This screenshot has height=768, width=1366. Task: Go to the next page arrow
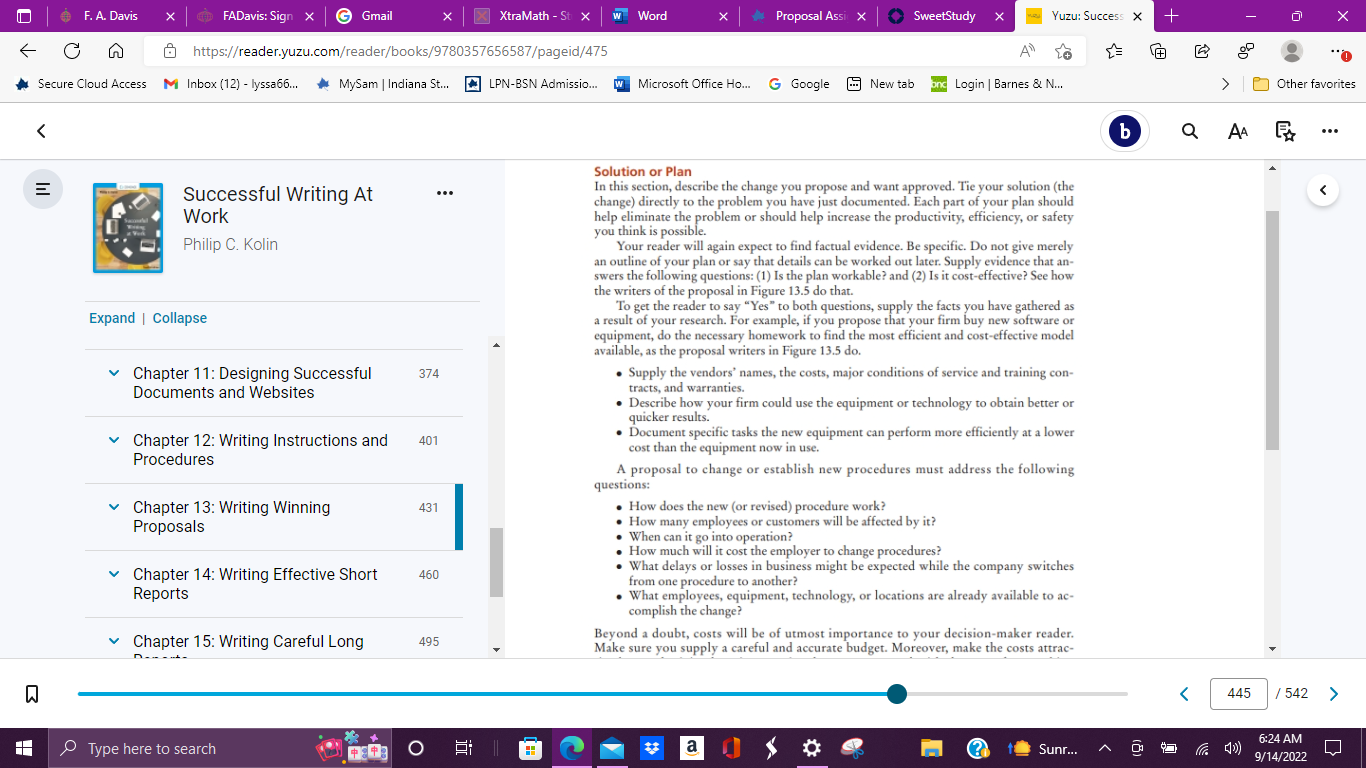(x=1333, y=694)
